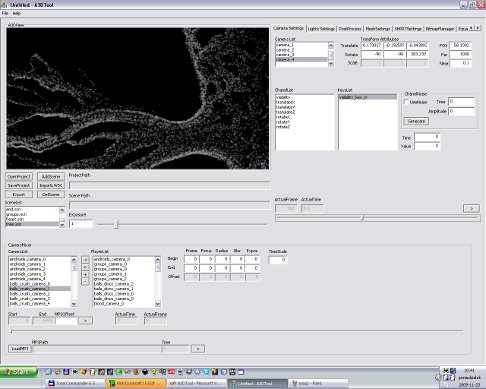The height and width of the screenshot is (389, 486).
Task: Switch to the Paint window in taskbar
Action: pyautogui.click(x=318, y=384)
